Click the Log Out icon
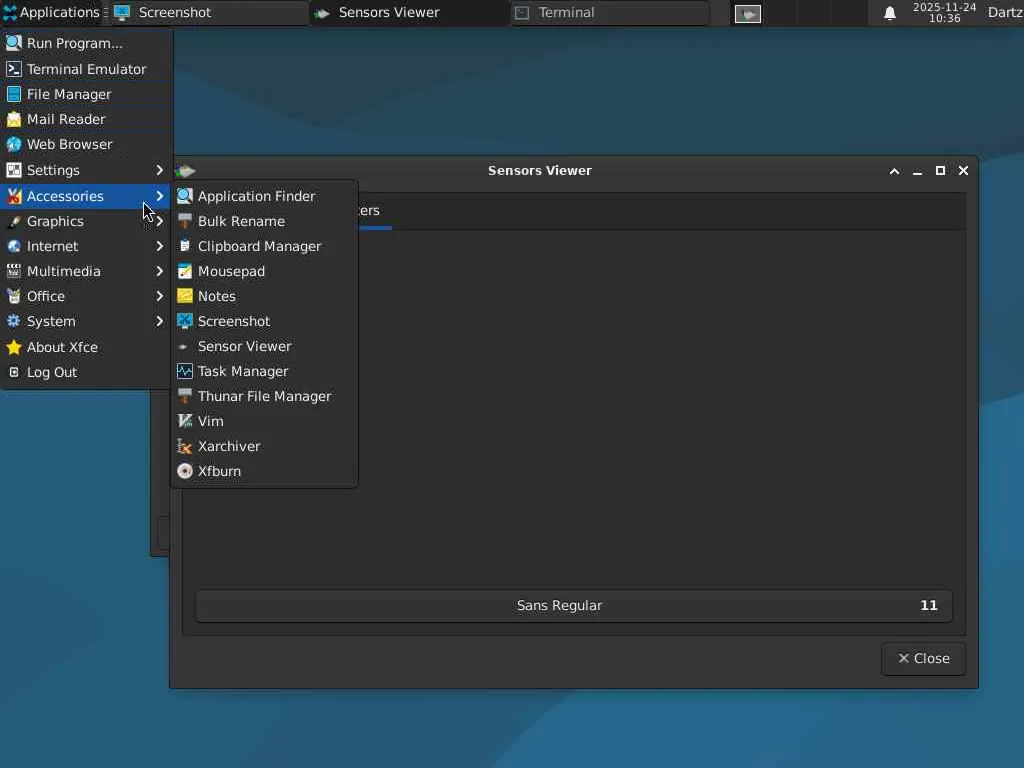Screen dimensions: 1024x768 coord(14,372)
